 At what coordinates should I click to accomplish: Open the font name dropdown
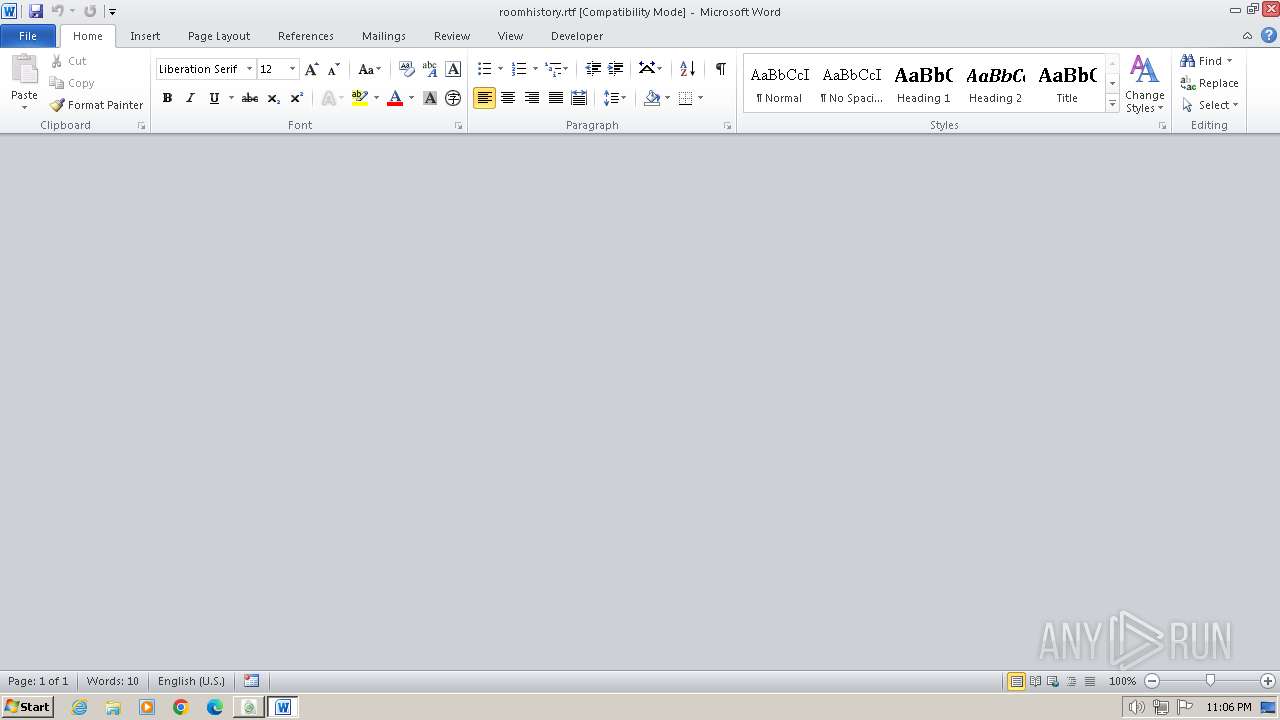point(249,69)
